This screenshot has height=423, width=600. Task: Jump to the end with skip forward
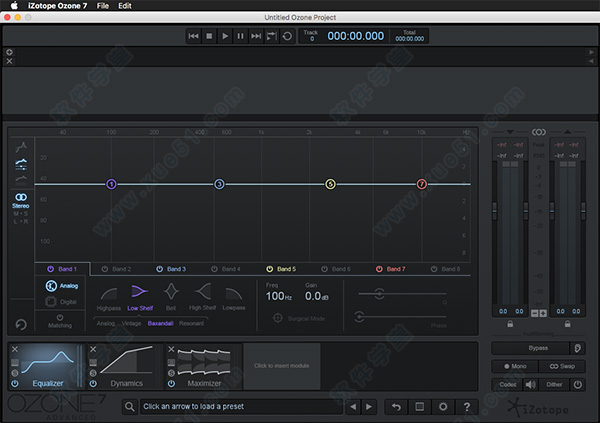(x=256, y=36)
